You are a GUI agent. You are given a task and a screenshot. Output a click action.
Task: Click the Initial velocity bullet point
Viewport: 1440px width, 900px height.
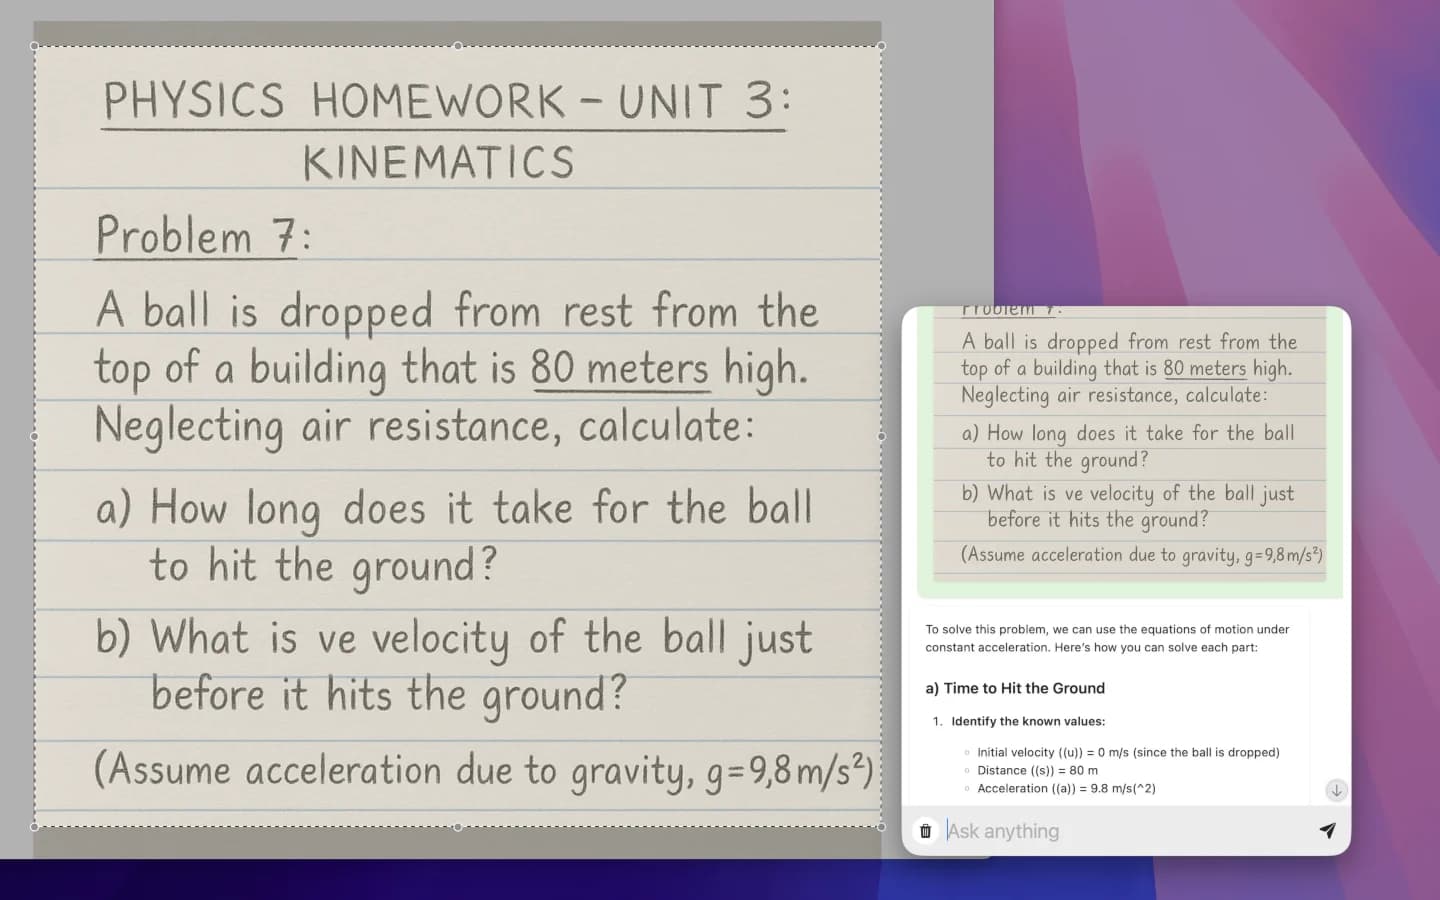[x=1127, y=752]
